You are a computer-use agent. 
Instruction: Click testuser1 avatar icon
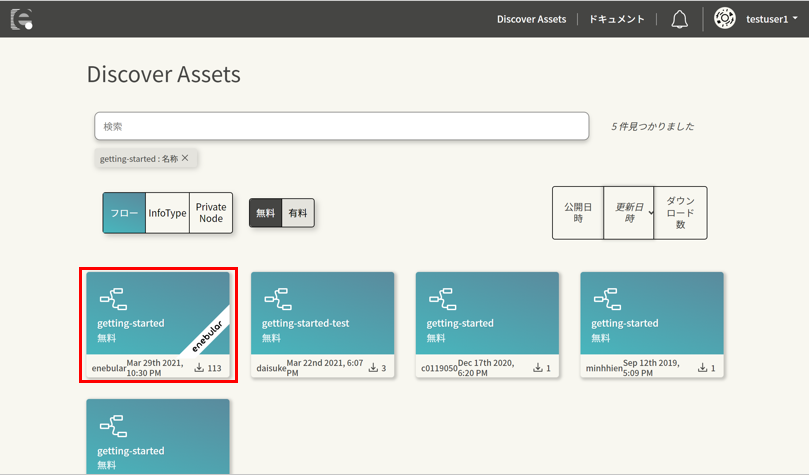point(724,19)
